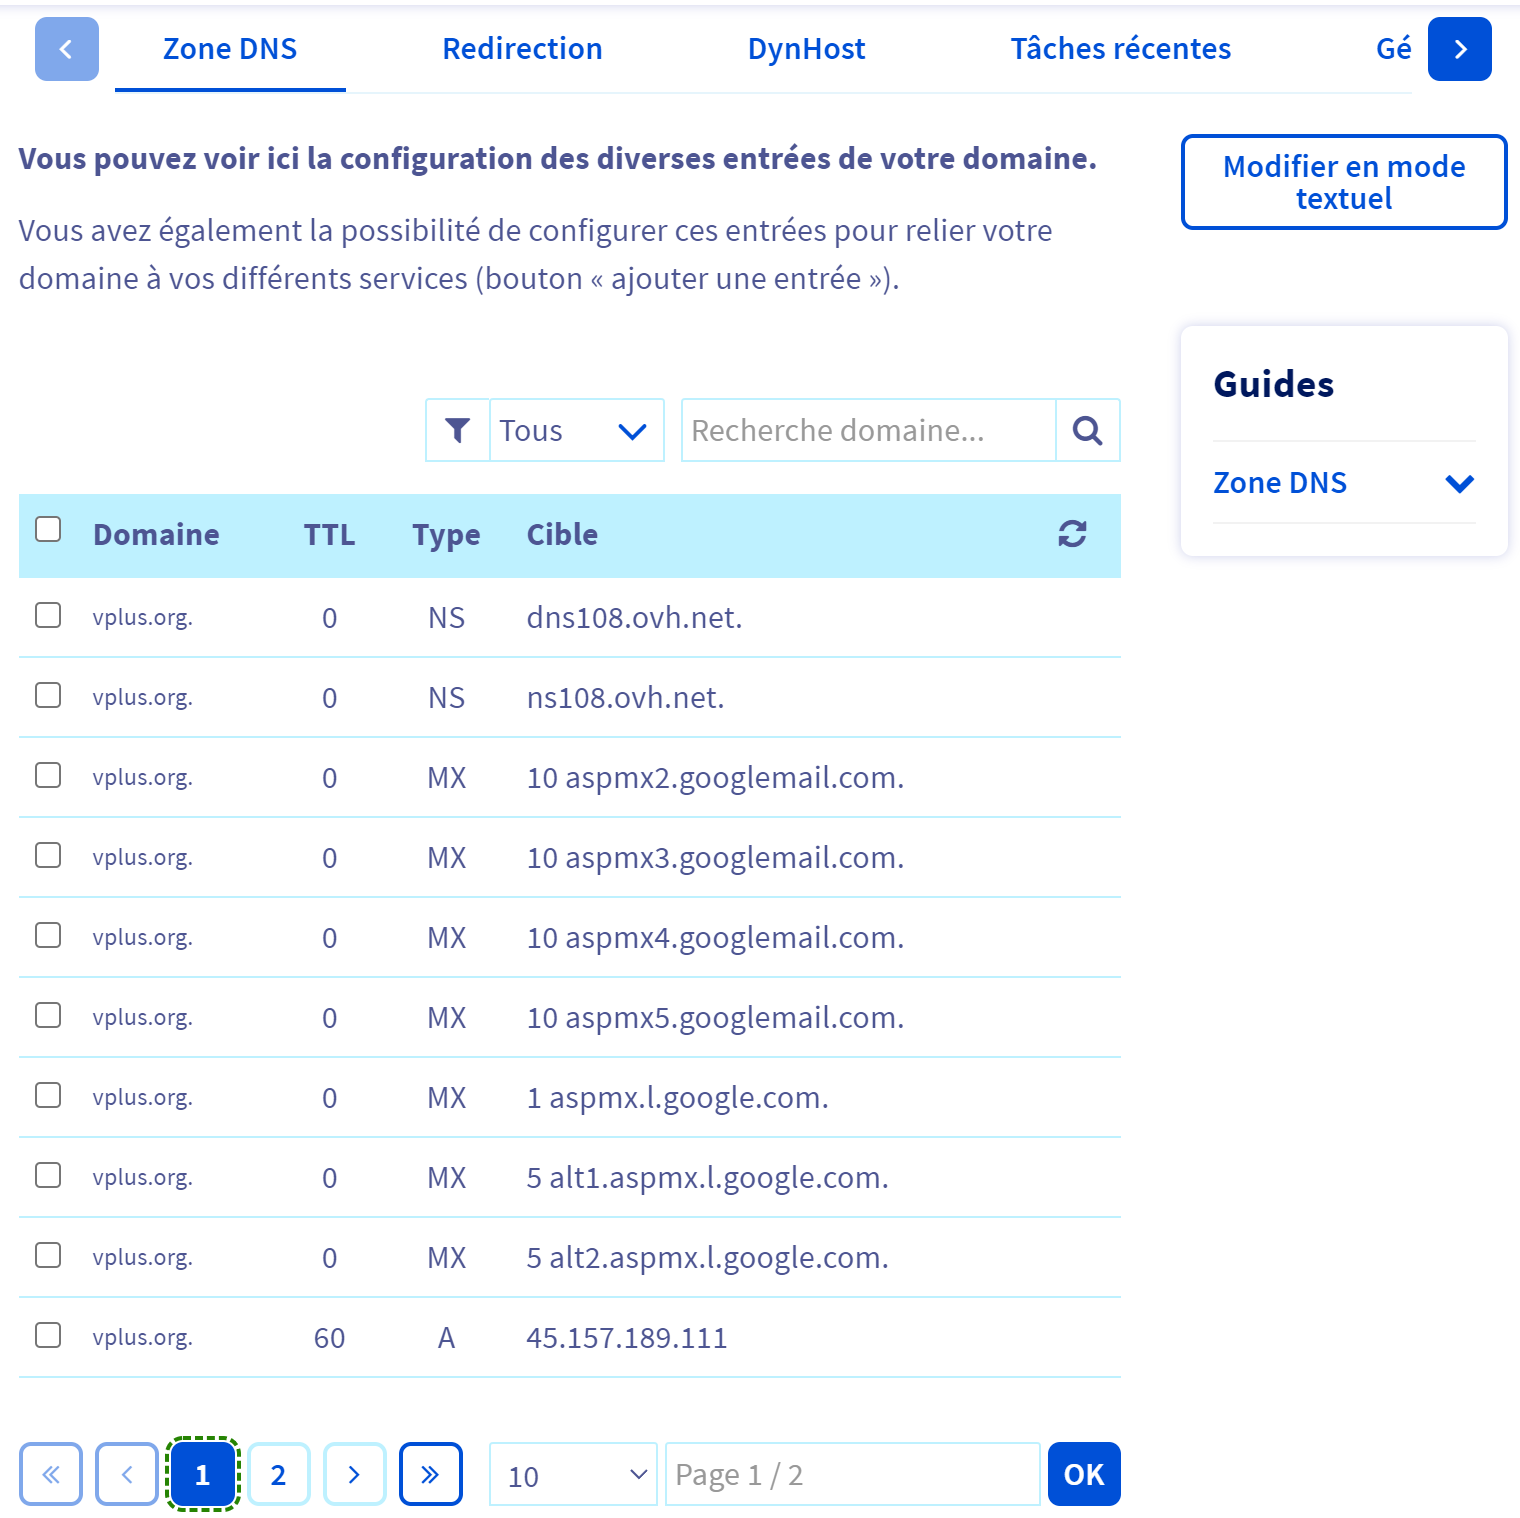The image size is (1520, 1518).
Task: Select the 45.157.189.111 A record checkbox
Action: 48,1335
